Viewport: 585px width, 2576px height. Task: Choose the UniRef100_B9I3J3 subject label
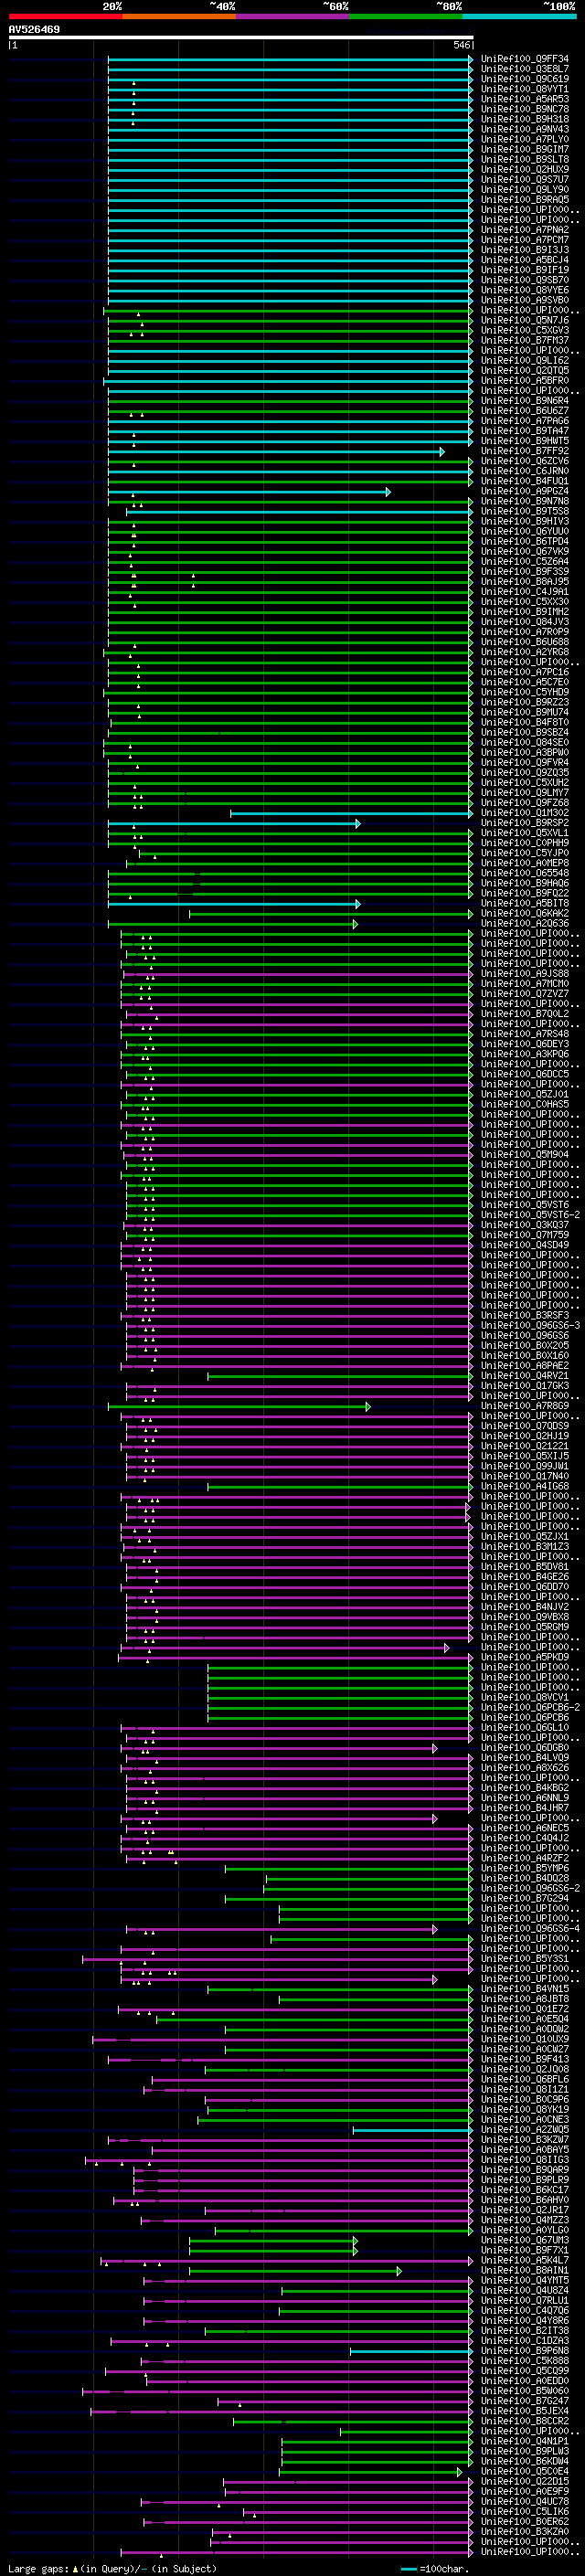pyautogui.click(x=525, y=250)
